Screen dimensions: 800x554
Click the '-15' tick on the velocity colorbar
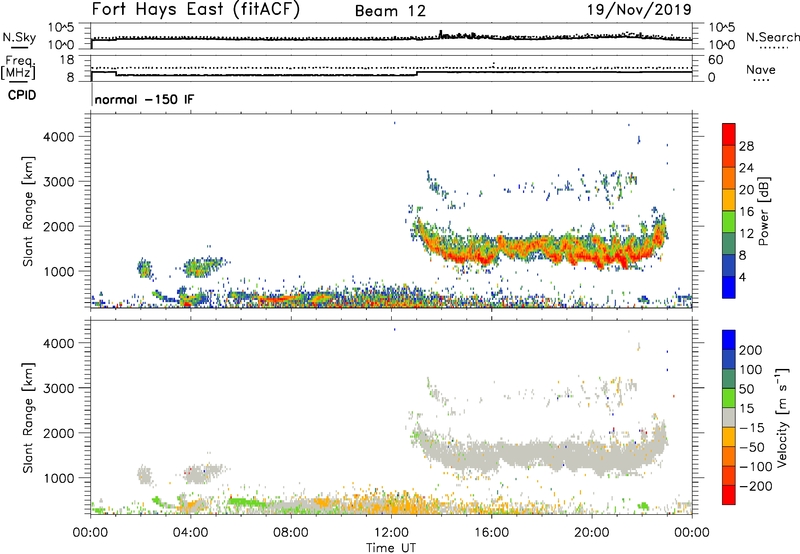click(752, 427)
